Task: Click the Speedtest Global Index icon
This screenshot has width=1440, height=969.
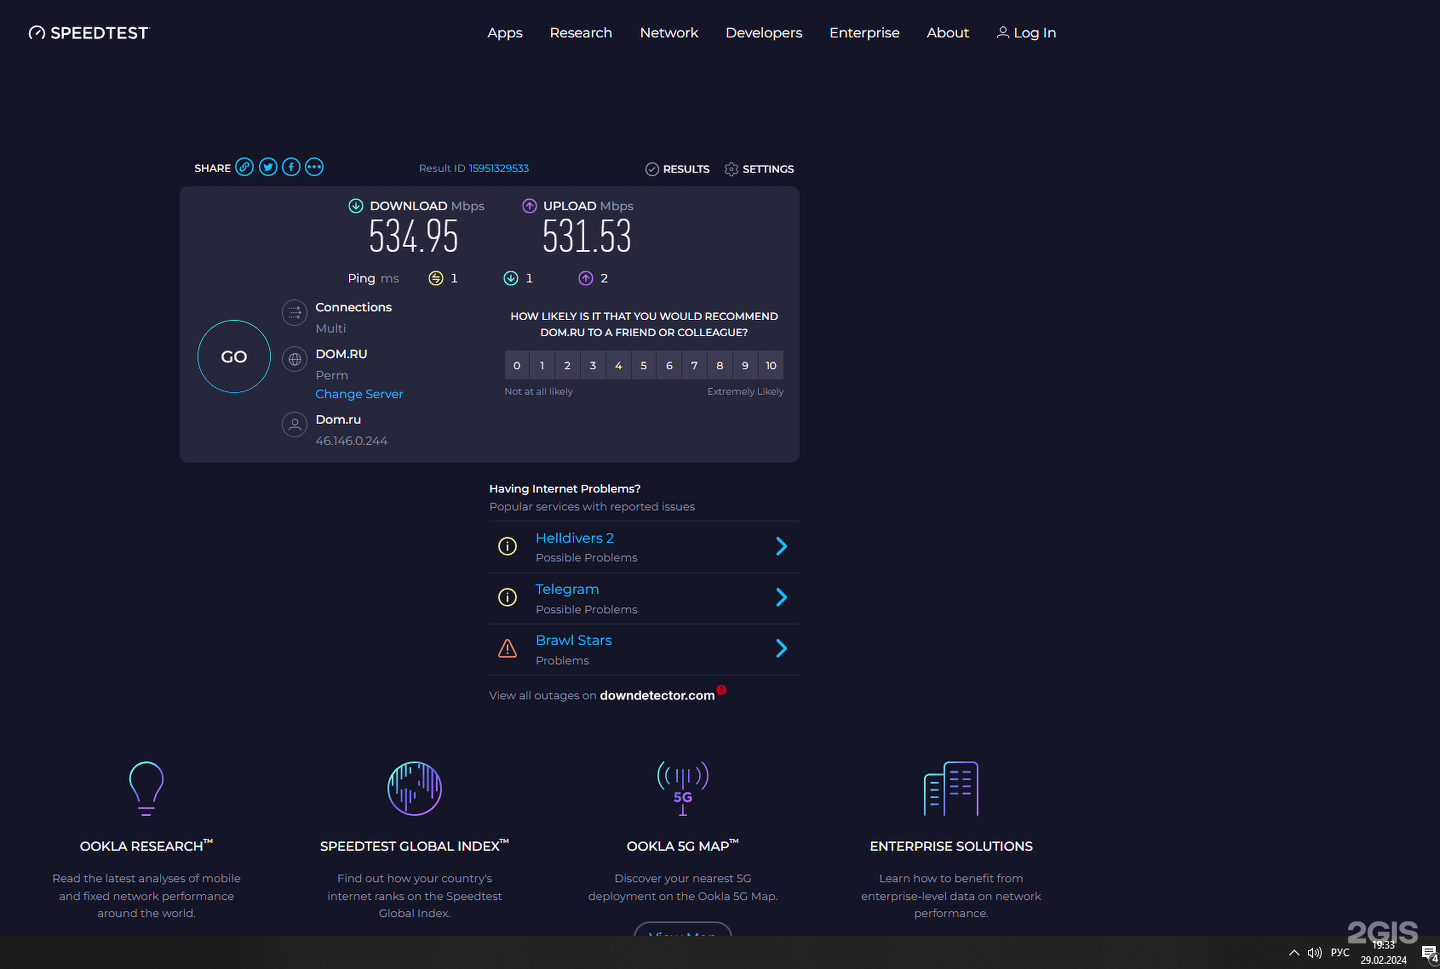Action: [x=415, y=788]
